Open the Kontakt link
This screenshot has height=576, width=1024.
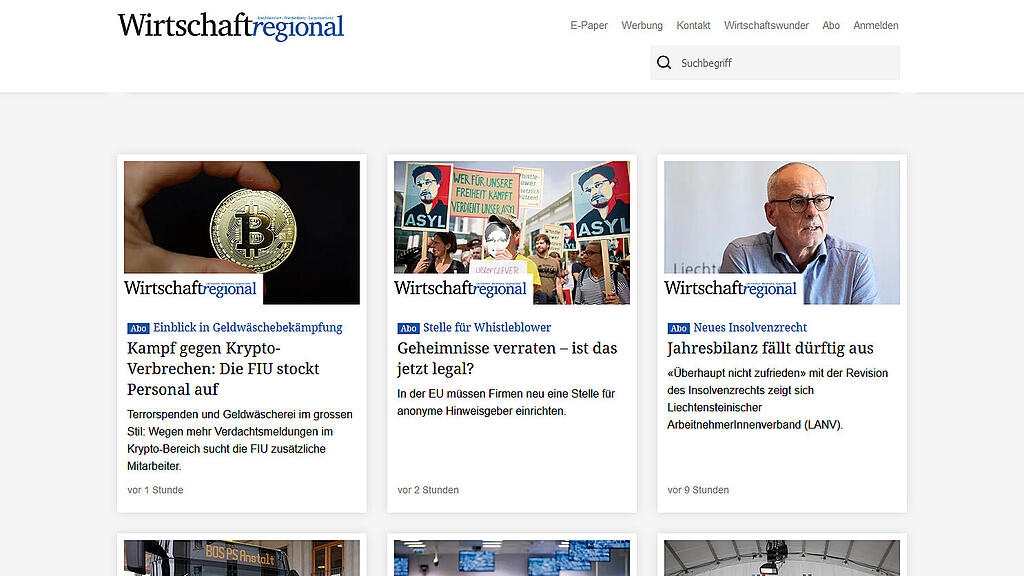[693, 25]
